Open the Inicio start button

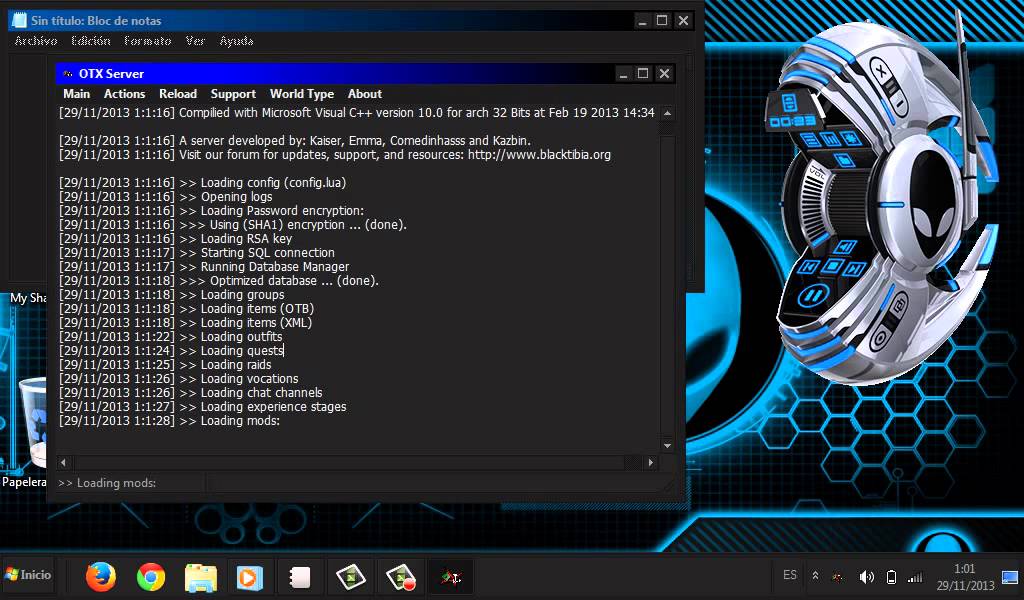click(x=27, y=575)
